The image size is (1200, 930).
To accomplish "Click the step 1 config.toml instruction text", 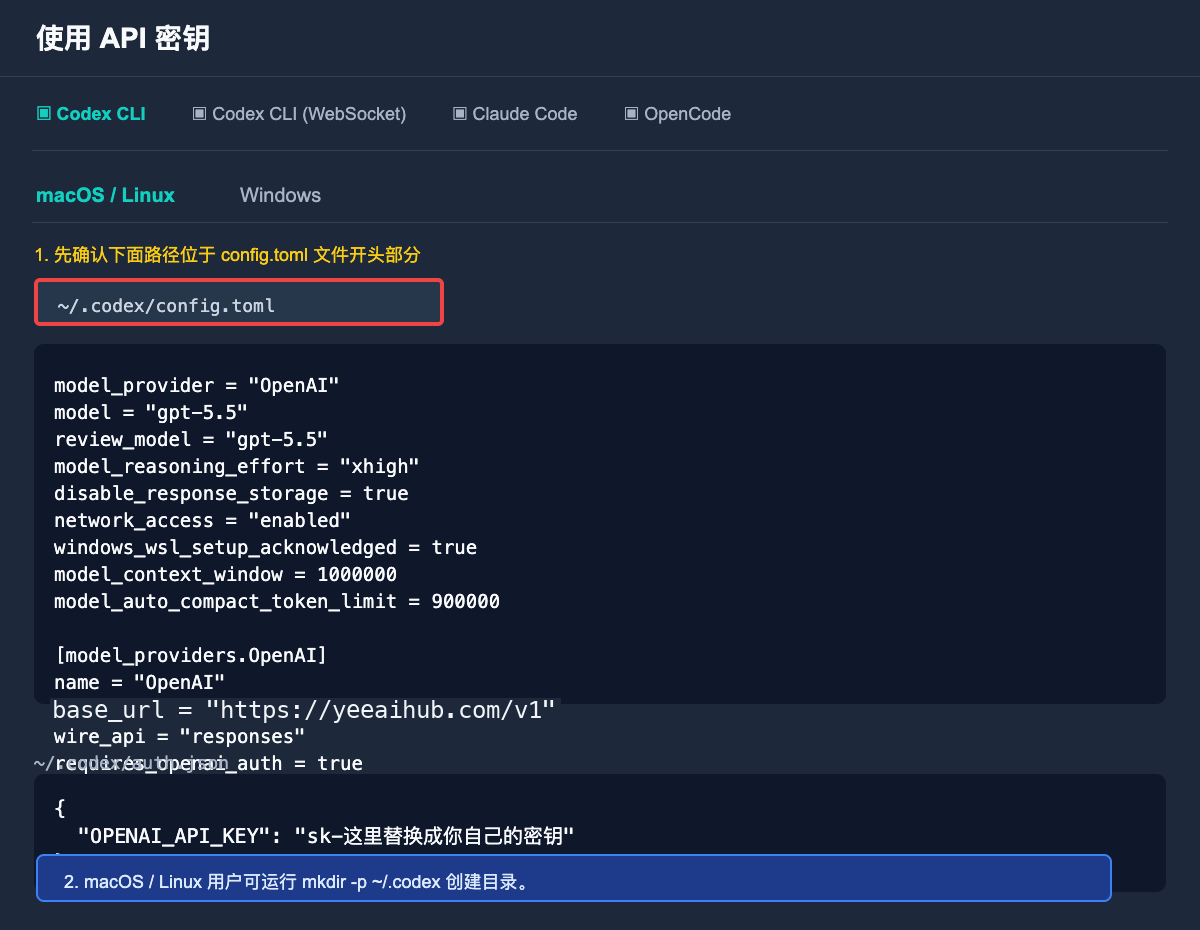I will [x=228, y=256].
